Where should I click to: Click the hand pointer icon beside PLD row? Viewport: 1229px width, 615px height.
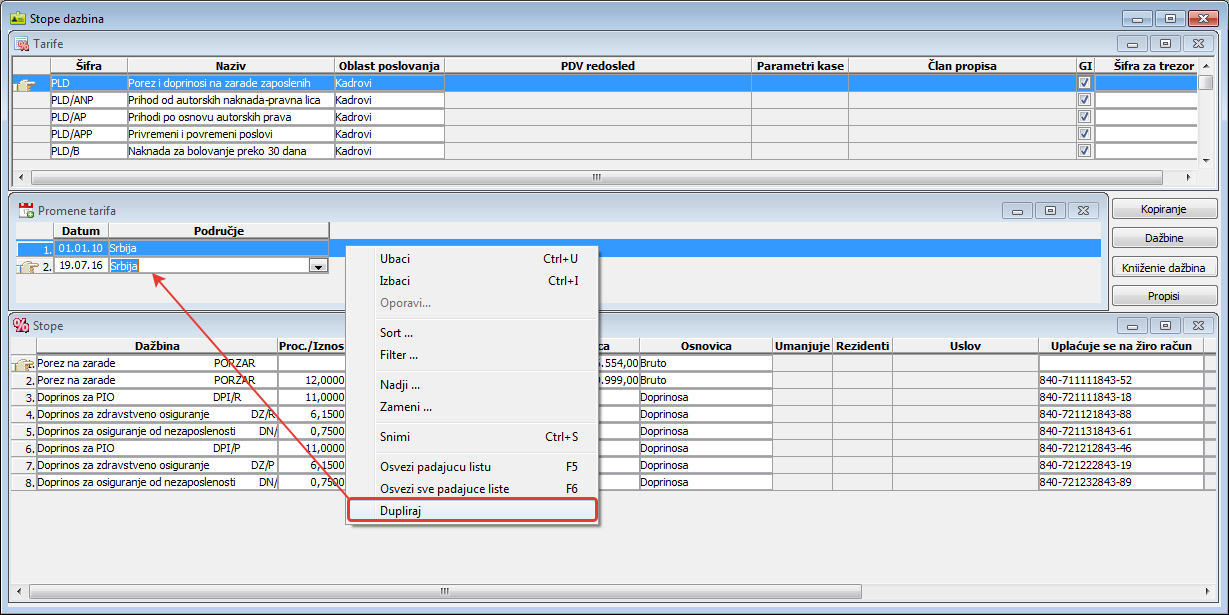[x=30, y=84]
